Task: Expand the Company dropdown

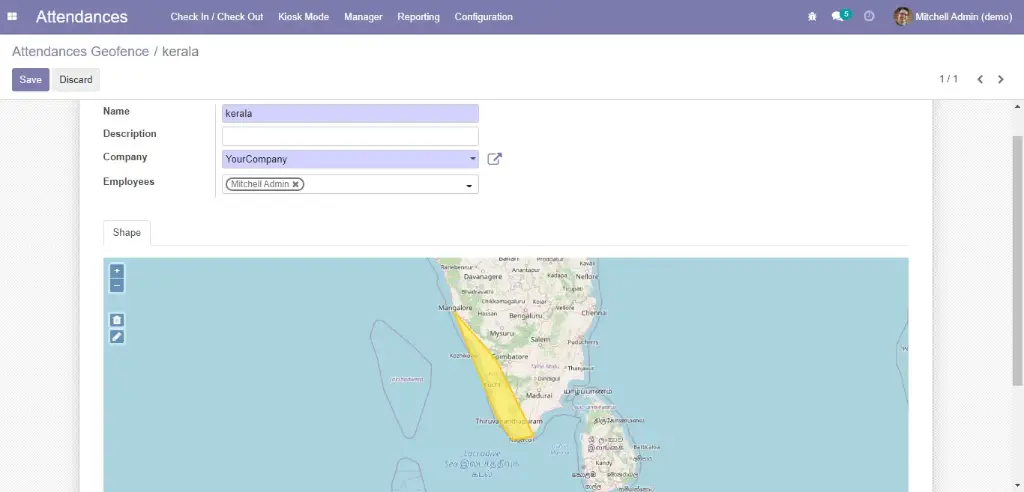Action: pos(472,159)
